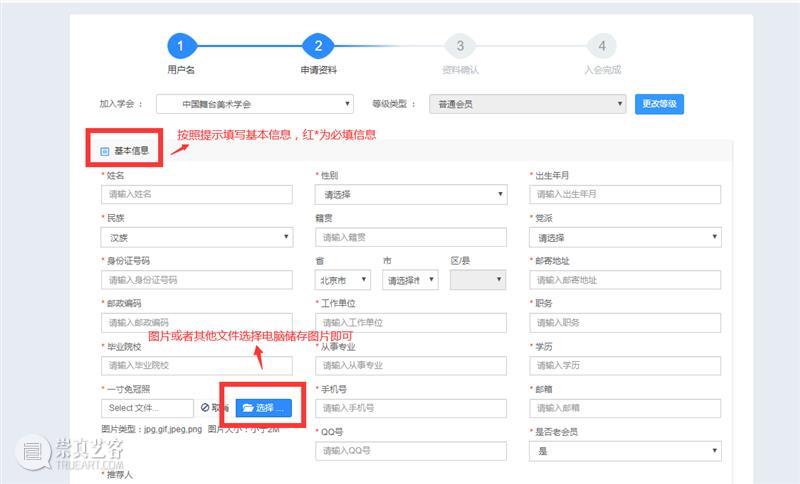
Task: Click the Select 文件 file field
Action: [x=147, y=408]
